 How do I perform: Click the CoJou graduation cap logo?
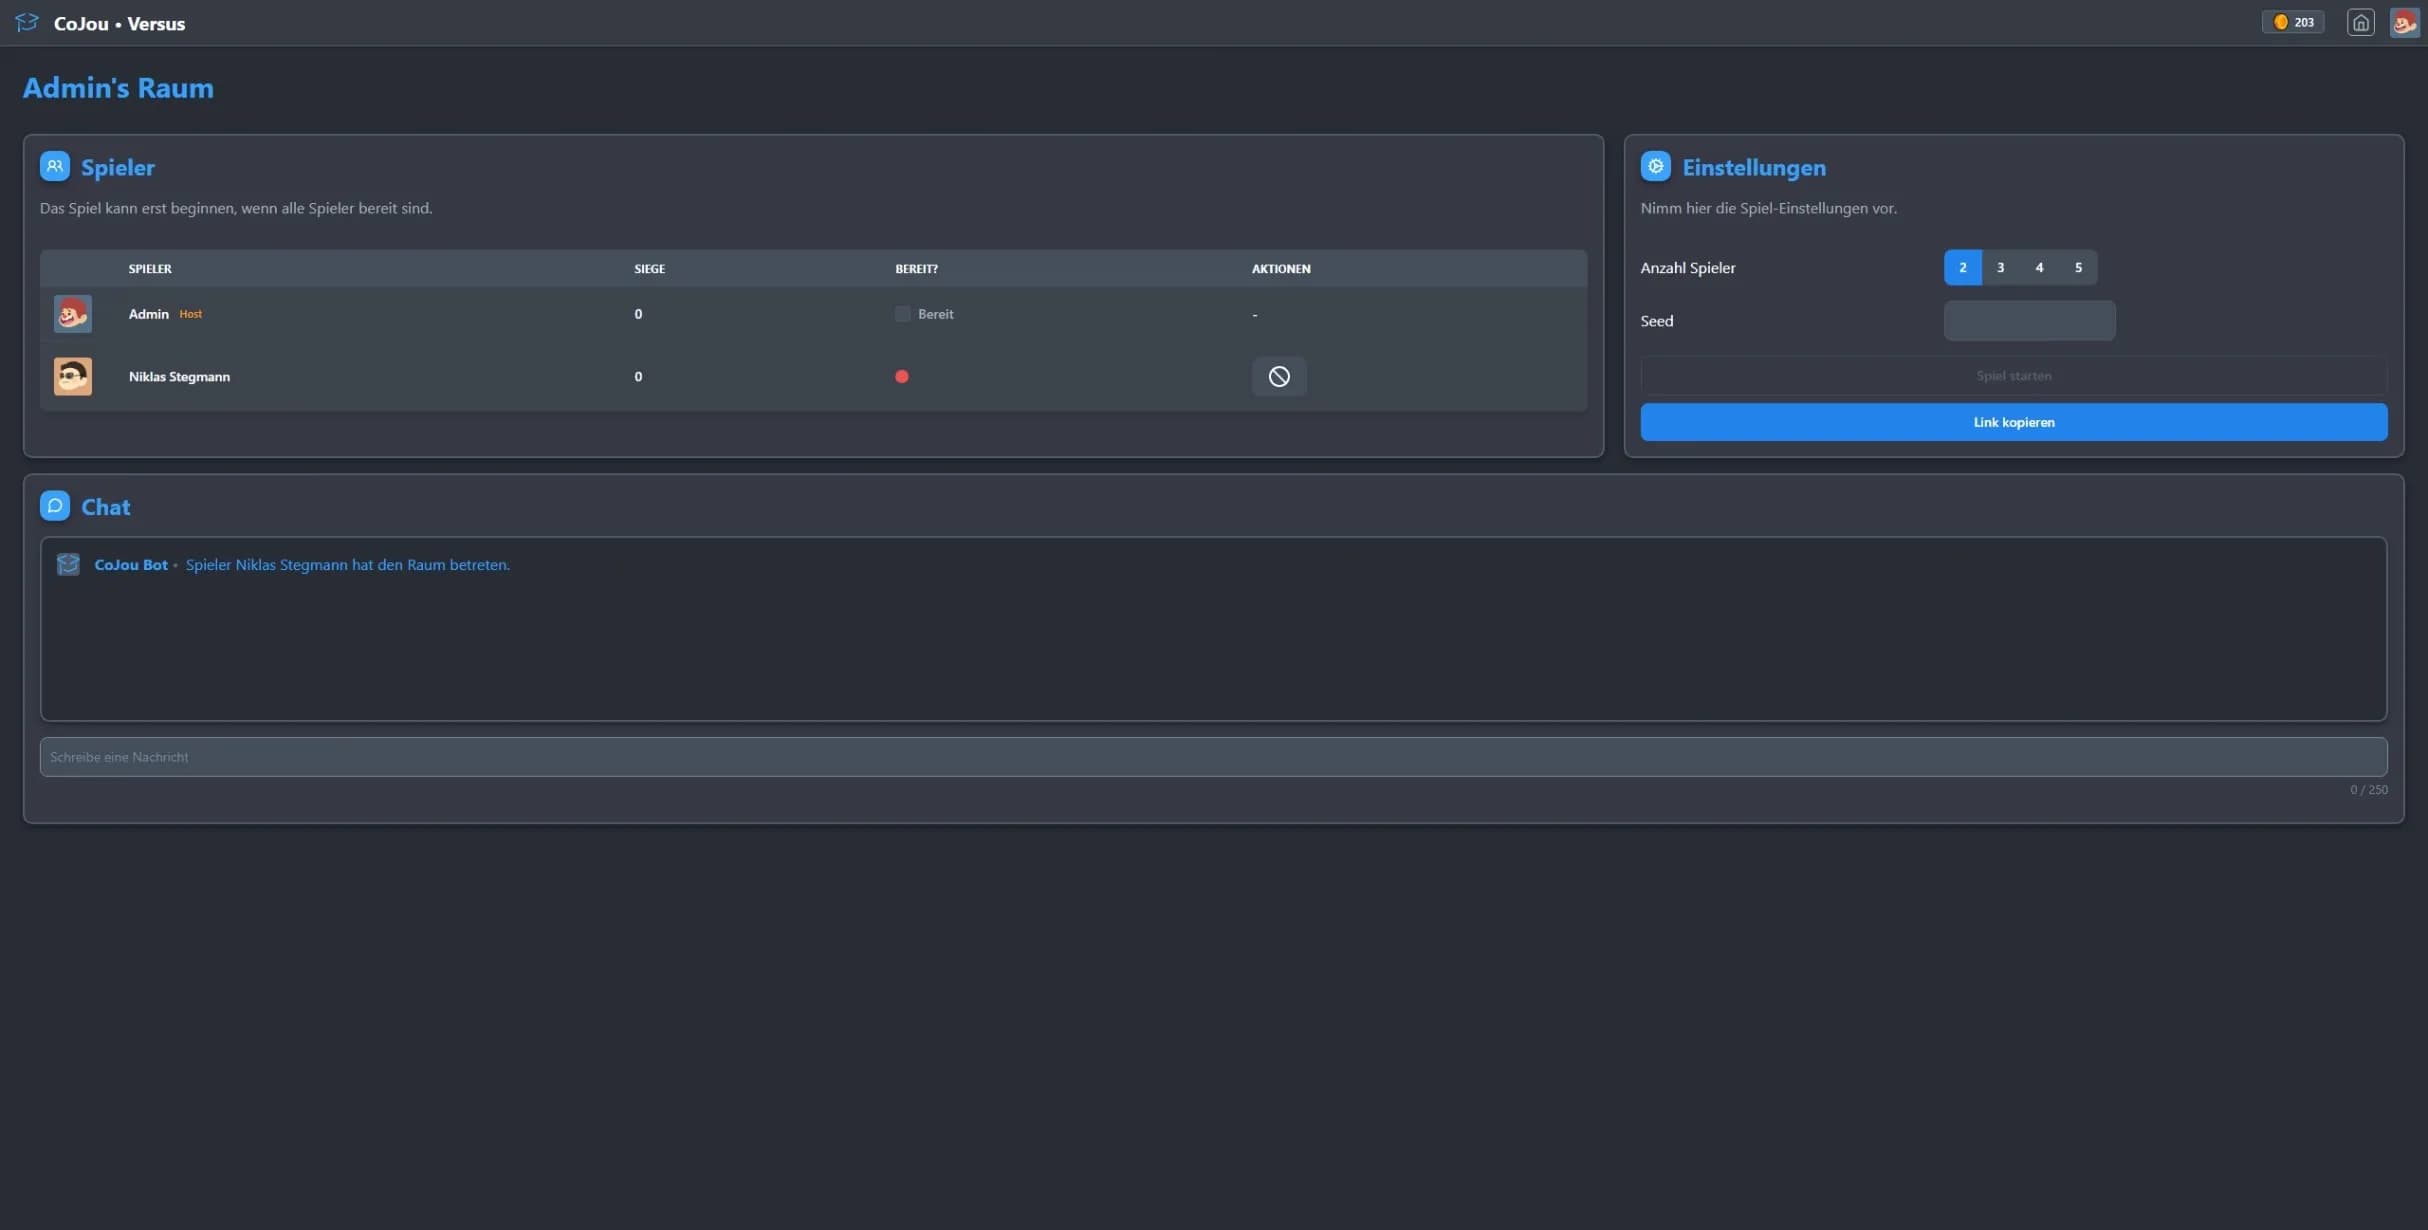click(x=27, y=22)
